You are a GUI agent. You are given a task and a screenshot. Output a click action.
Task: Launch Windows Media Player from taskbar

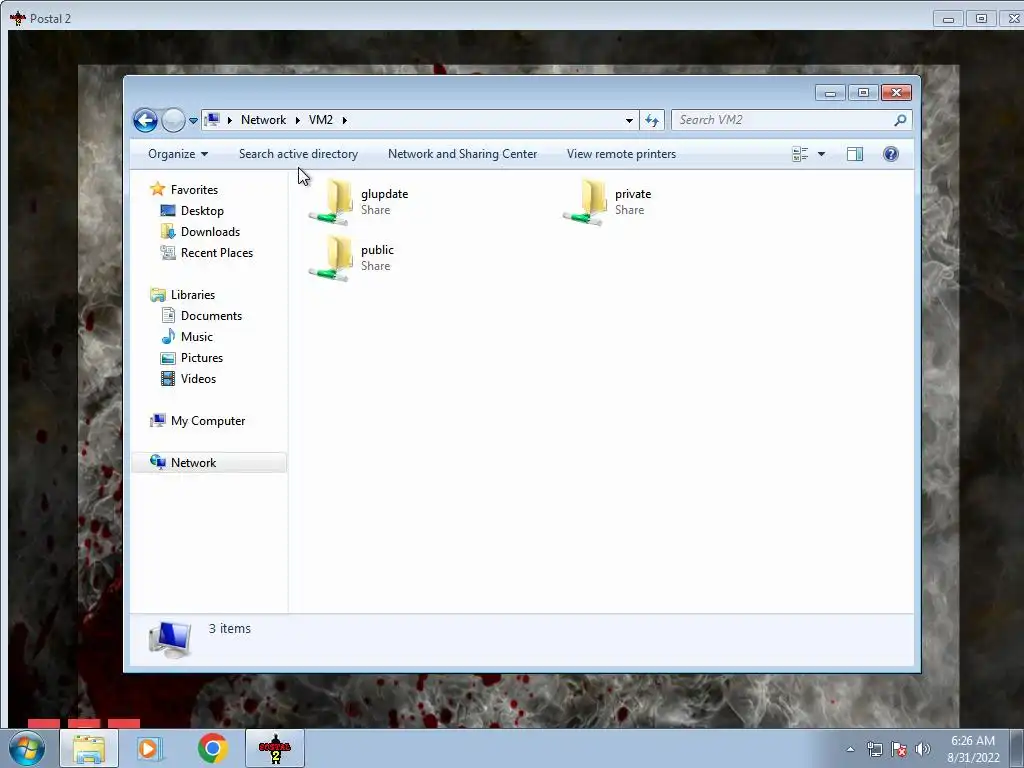pos(149,749)
